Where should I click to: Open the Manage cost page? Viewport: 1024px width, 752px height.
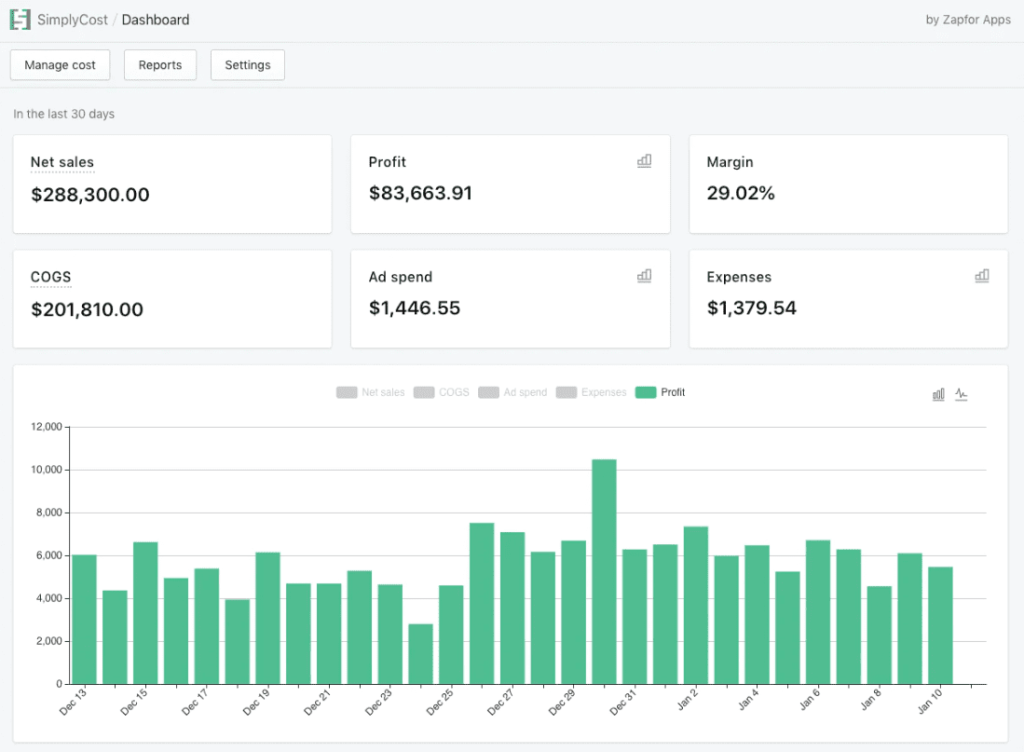60,65
